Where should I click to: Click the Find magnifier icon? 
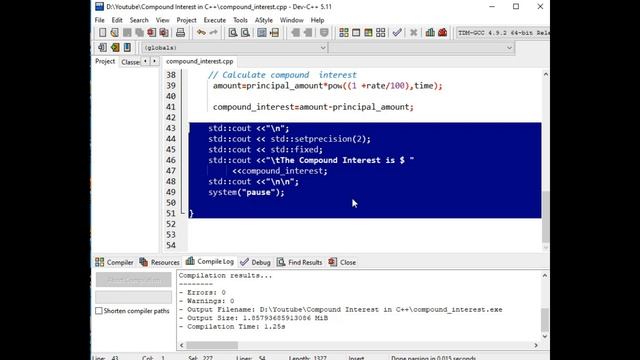[x=233, y=33]
